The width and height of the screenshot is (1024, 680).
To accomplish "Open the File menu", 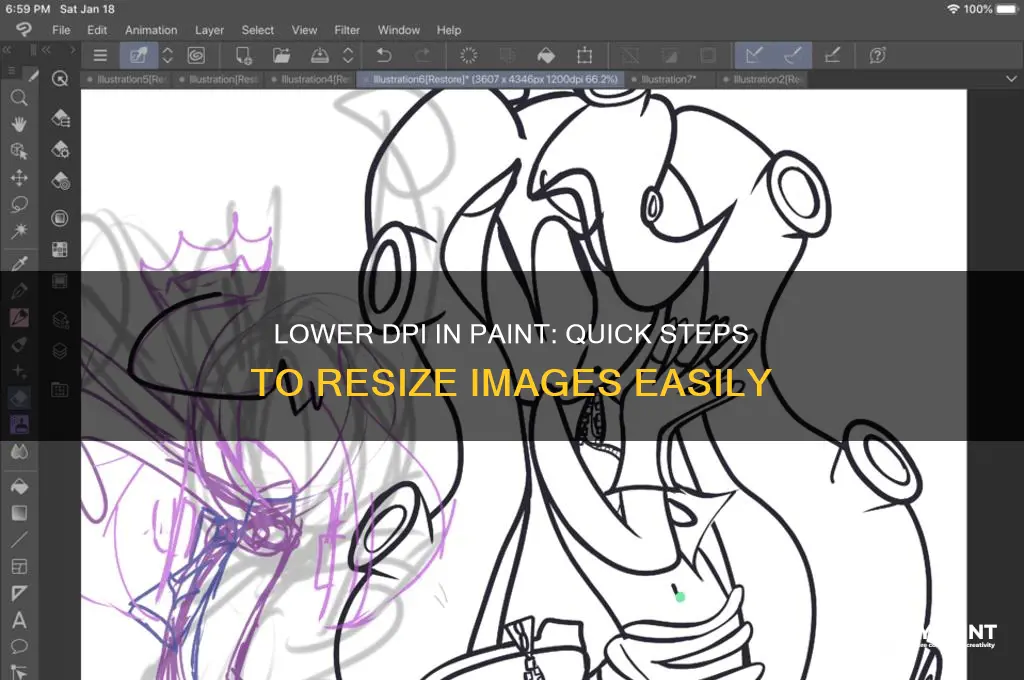I will 61,30.
